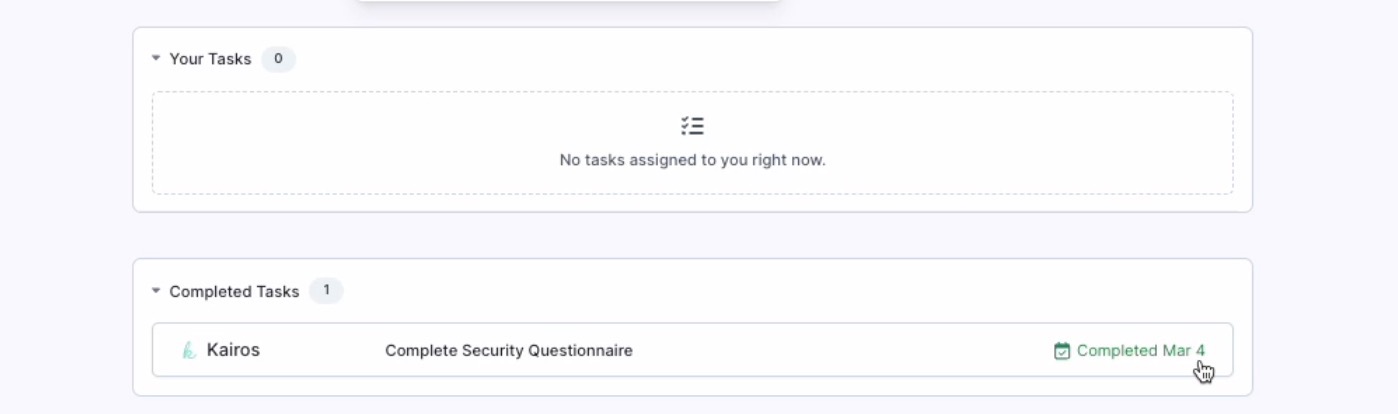The height and width of the screenshot is (414, 1398).
Task: Click the checklist icon in empty tasks area
Action: point(692,126)
